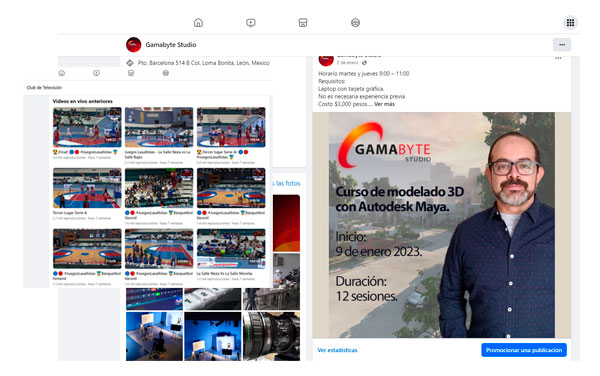Open the page header three-dot options button

[562, 45]
